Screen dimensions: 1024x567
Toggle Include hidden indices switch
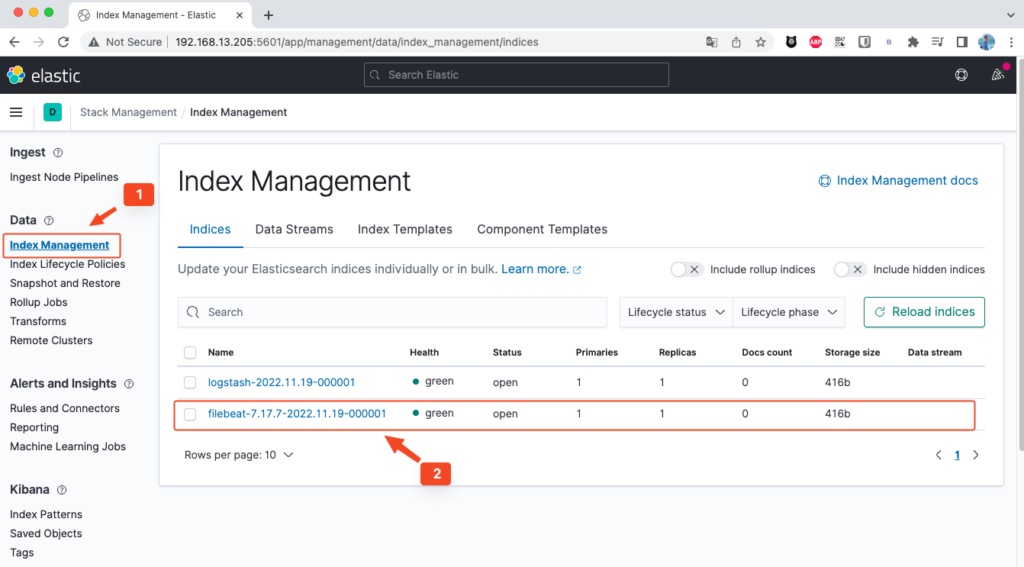pos(850,269)
